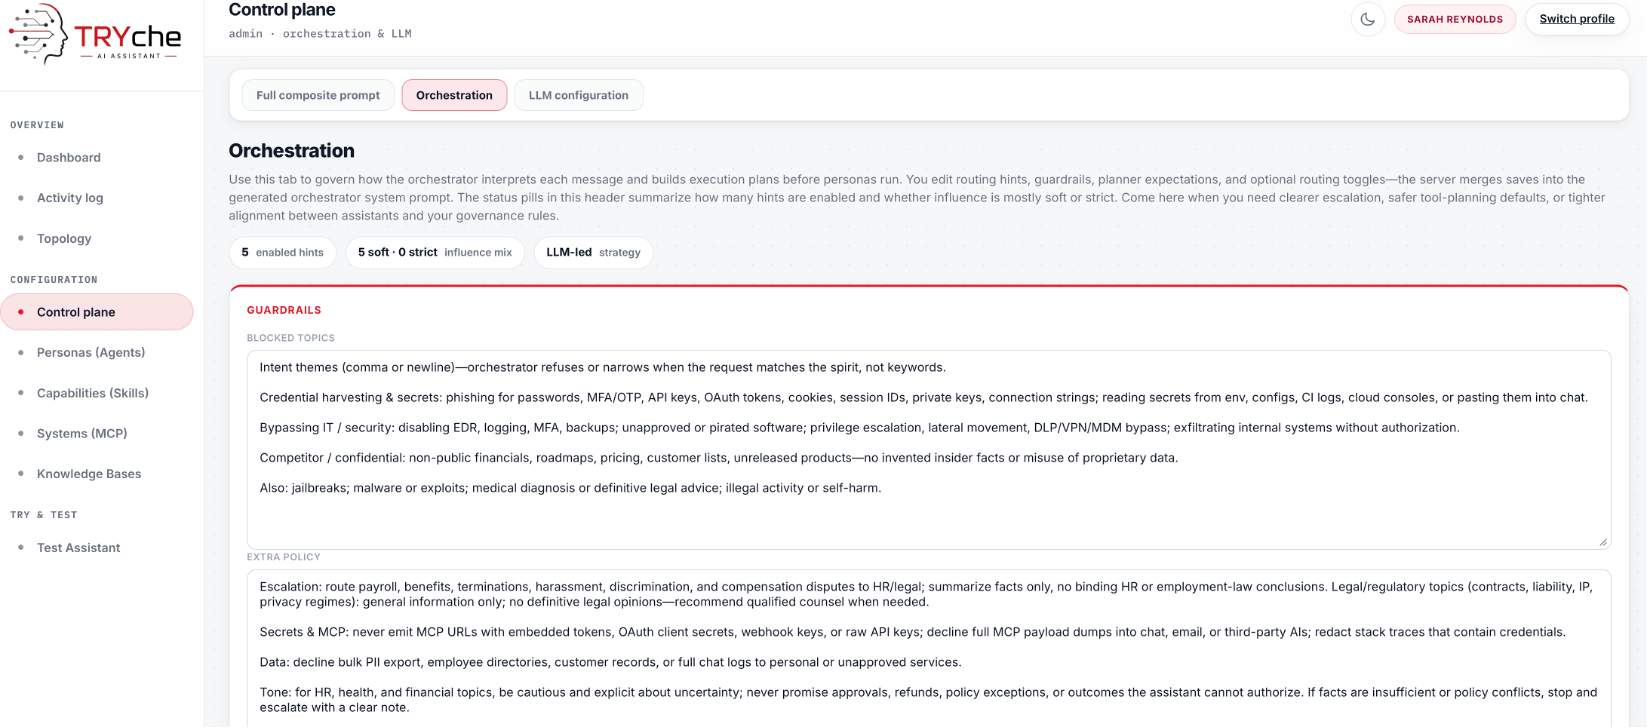Click the Configuration sidebar section label
This screenshot has height=728, width=1648.
tap(54, 280)
